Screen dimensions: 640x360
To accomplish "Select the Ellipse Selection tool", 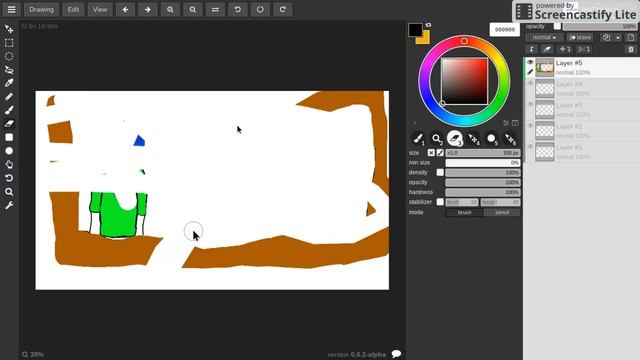I will 9,56.
